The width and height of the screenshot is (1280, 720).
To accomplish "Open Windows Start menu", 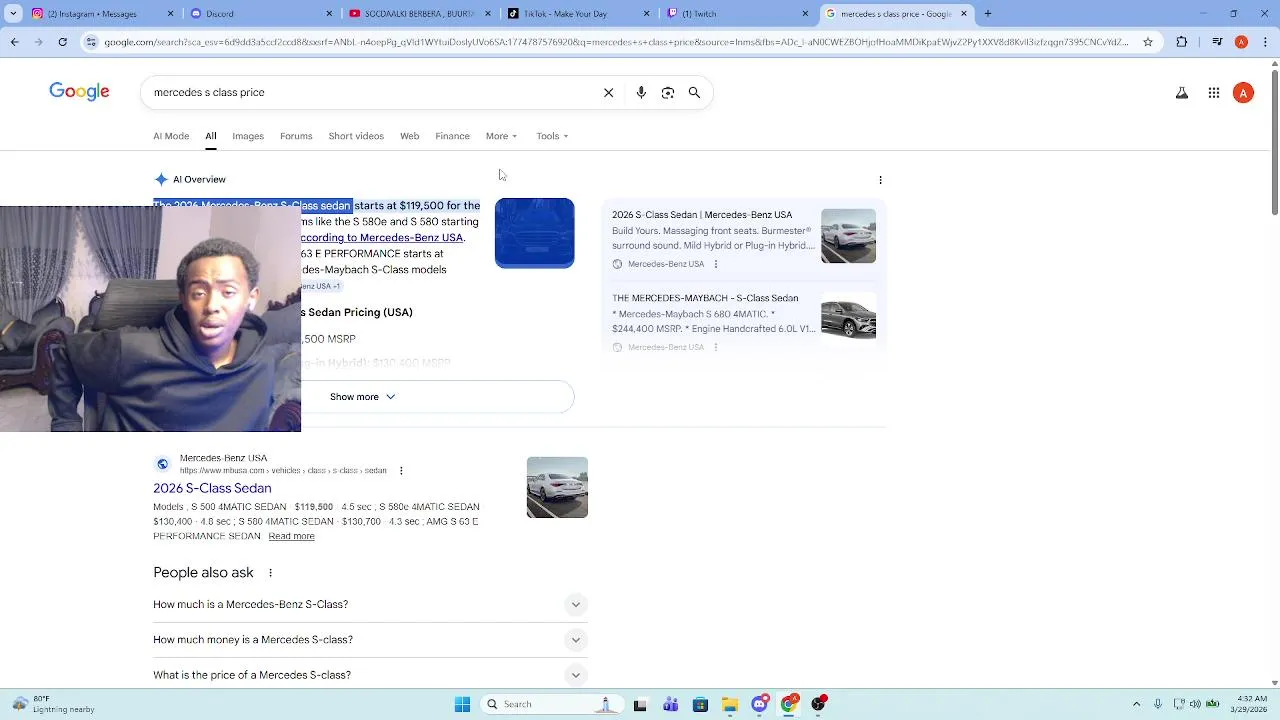I will 462,704.
